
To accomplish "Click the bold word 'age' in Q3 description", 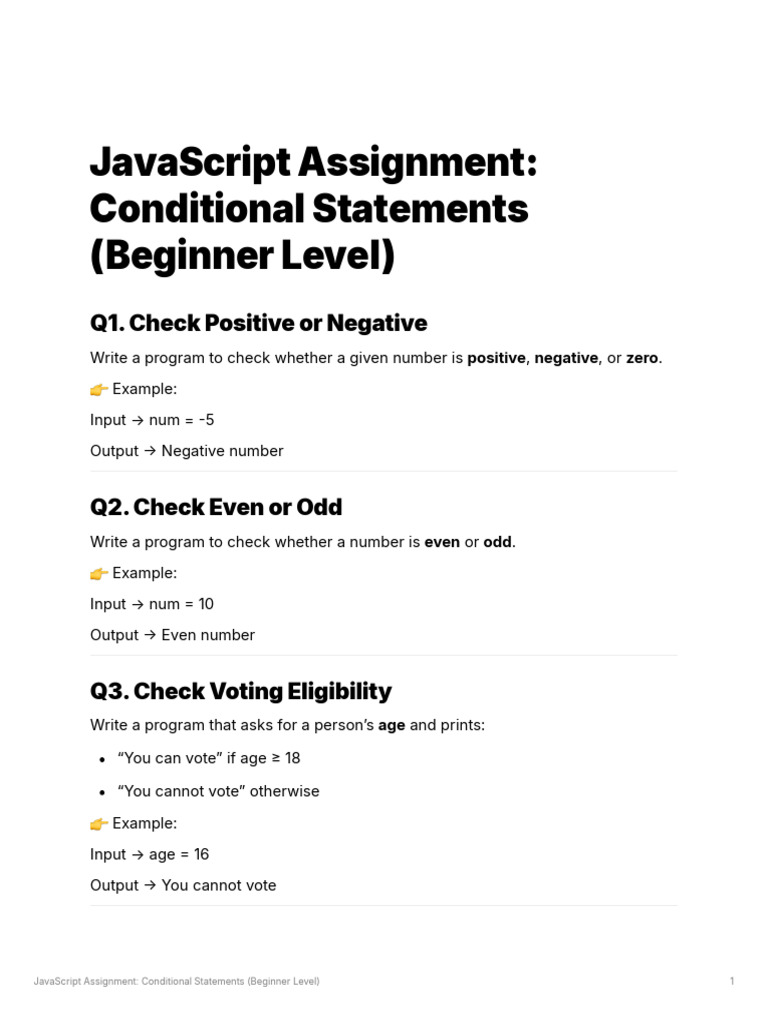I will coord(391,725).
